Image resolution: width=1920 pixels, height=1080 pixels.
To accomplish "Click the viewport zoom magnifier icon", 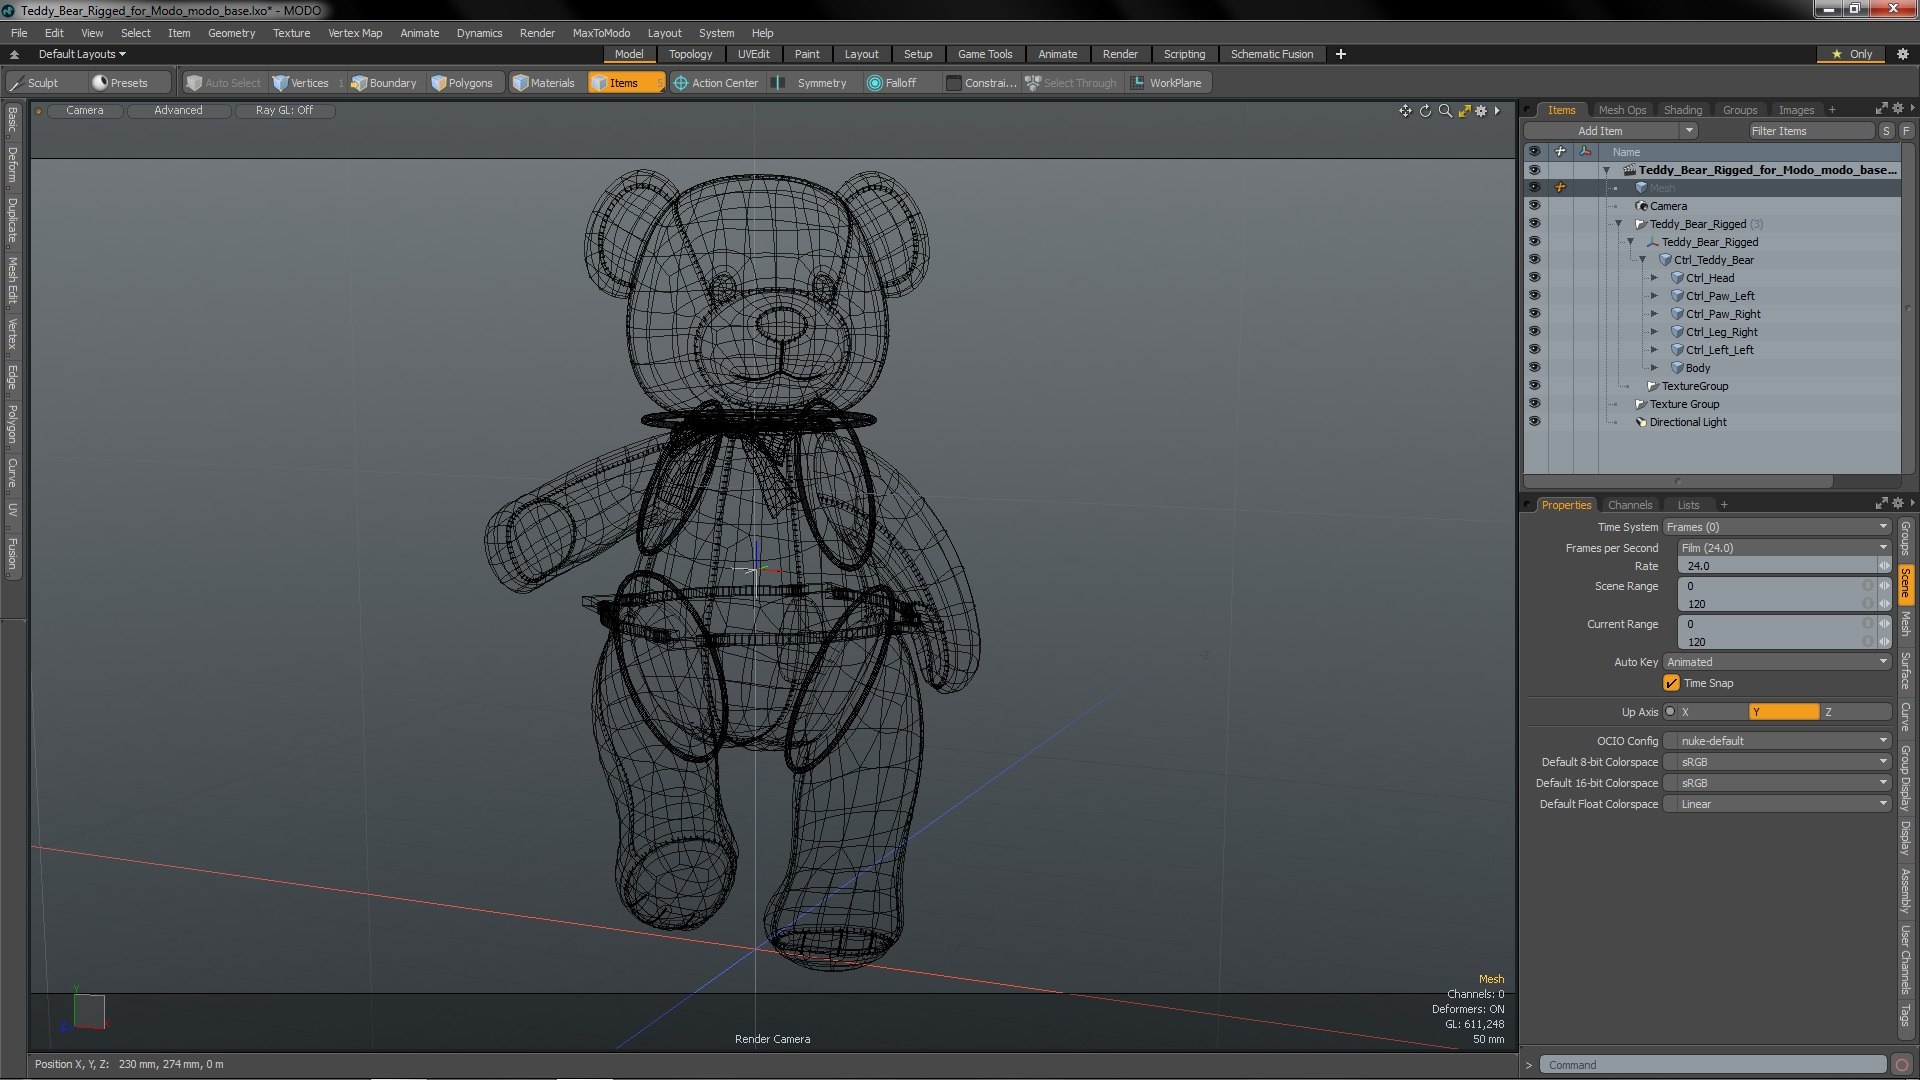I will pos(1445,111).
